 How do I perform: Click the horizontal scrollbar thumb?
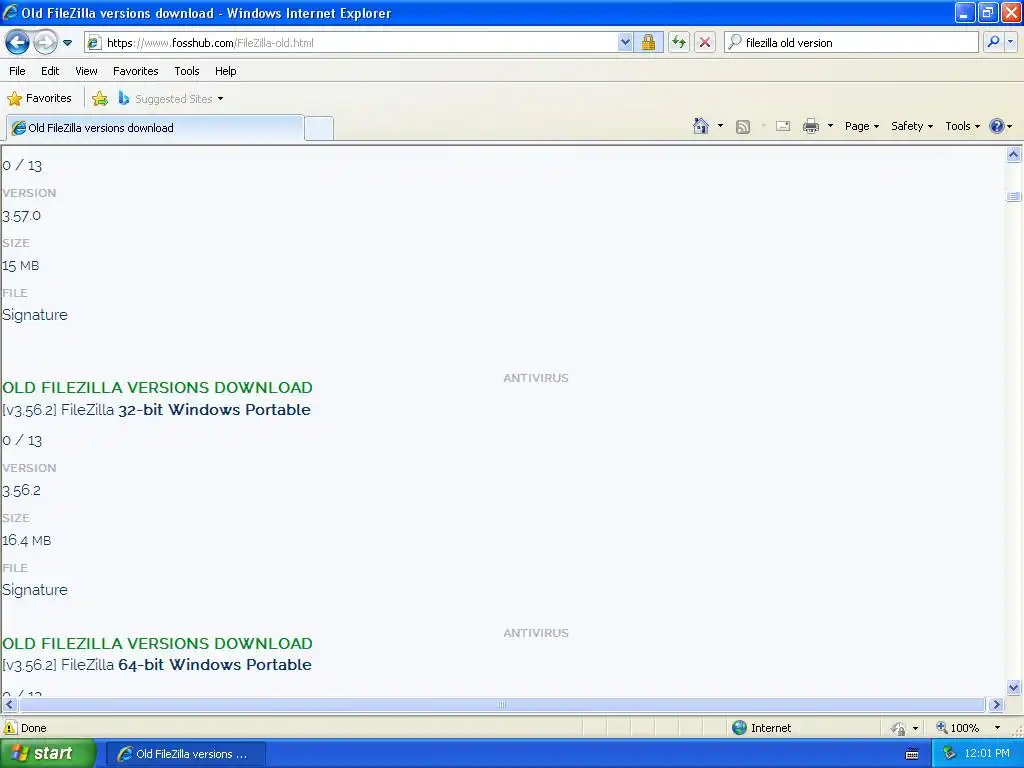502,705
